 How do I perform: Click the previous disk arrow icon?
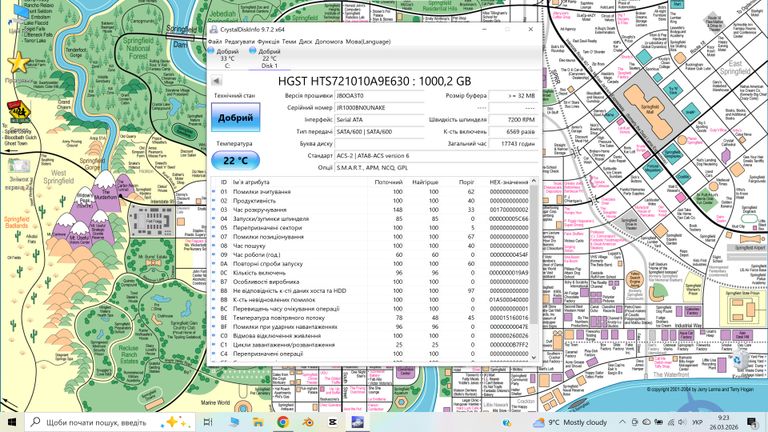pos(217,82)
